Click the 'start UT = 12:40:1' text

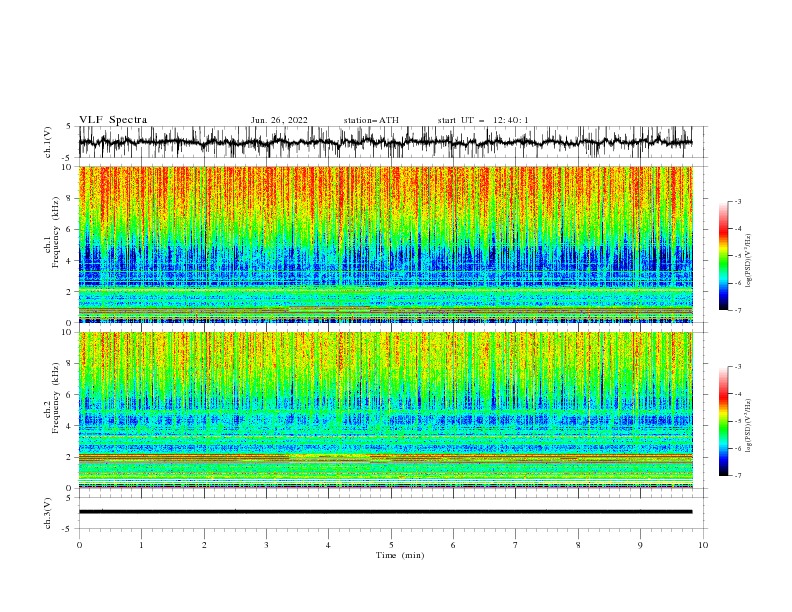coord(483,120)
